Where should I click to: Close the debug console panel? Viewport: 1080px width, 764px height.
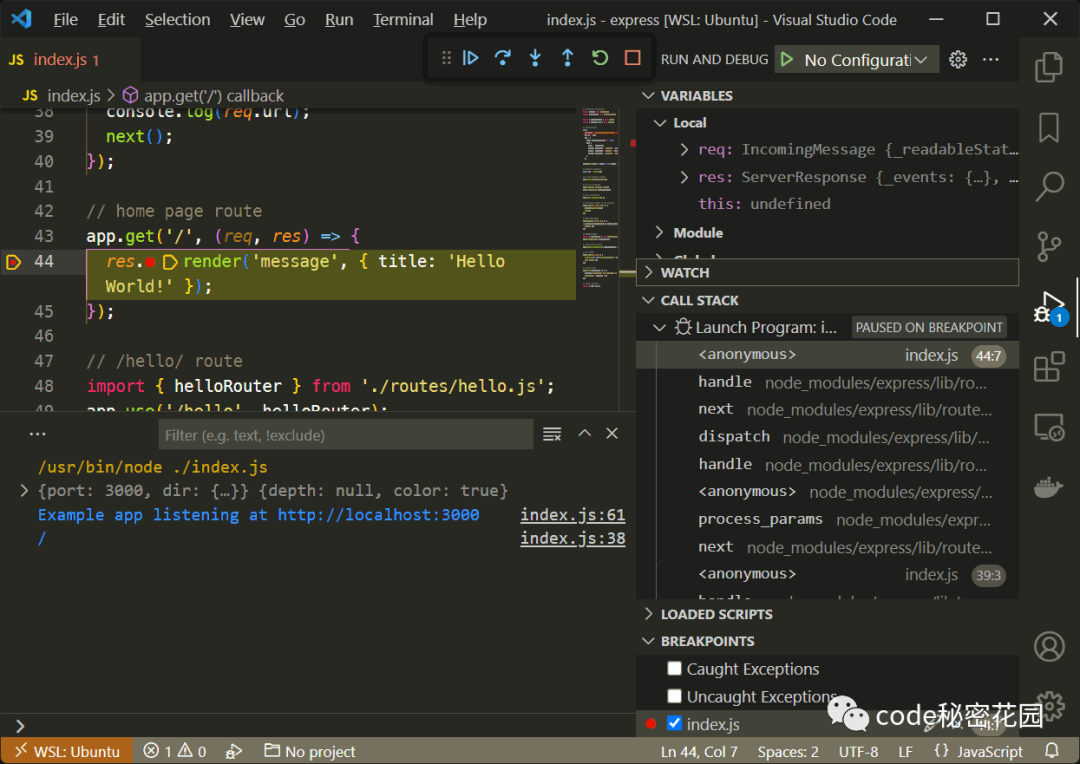click(612, 433)
